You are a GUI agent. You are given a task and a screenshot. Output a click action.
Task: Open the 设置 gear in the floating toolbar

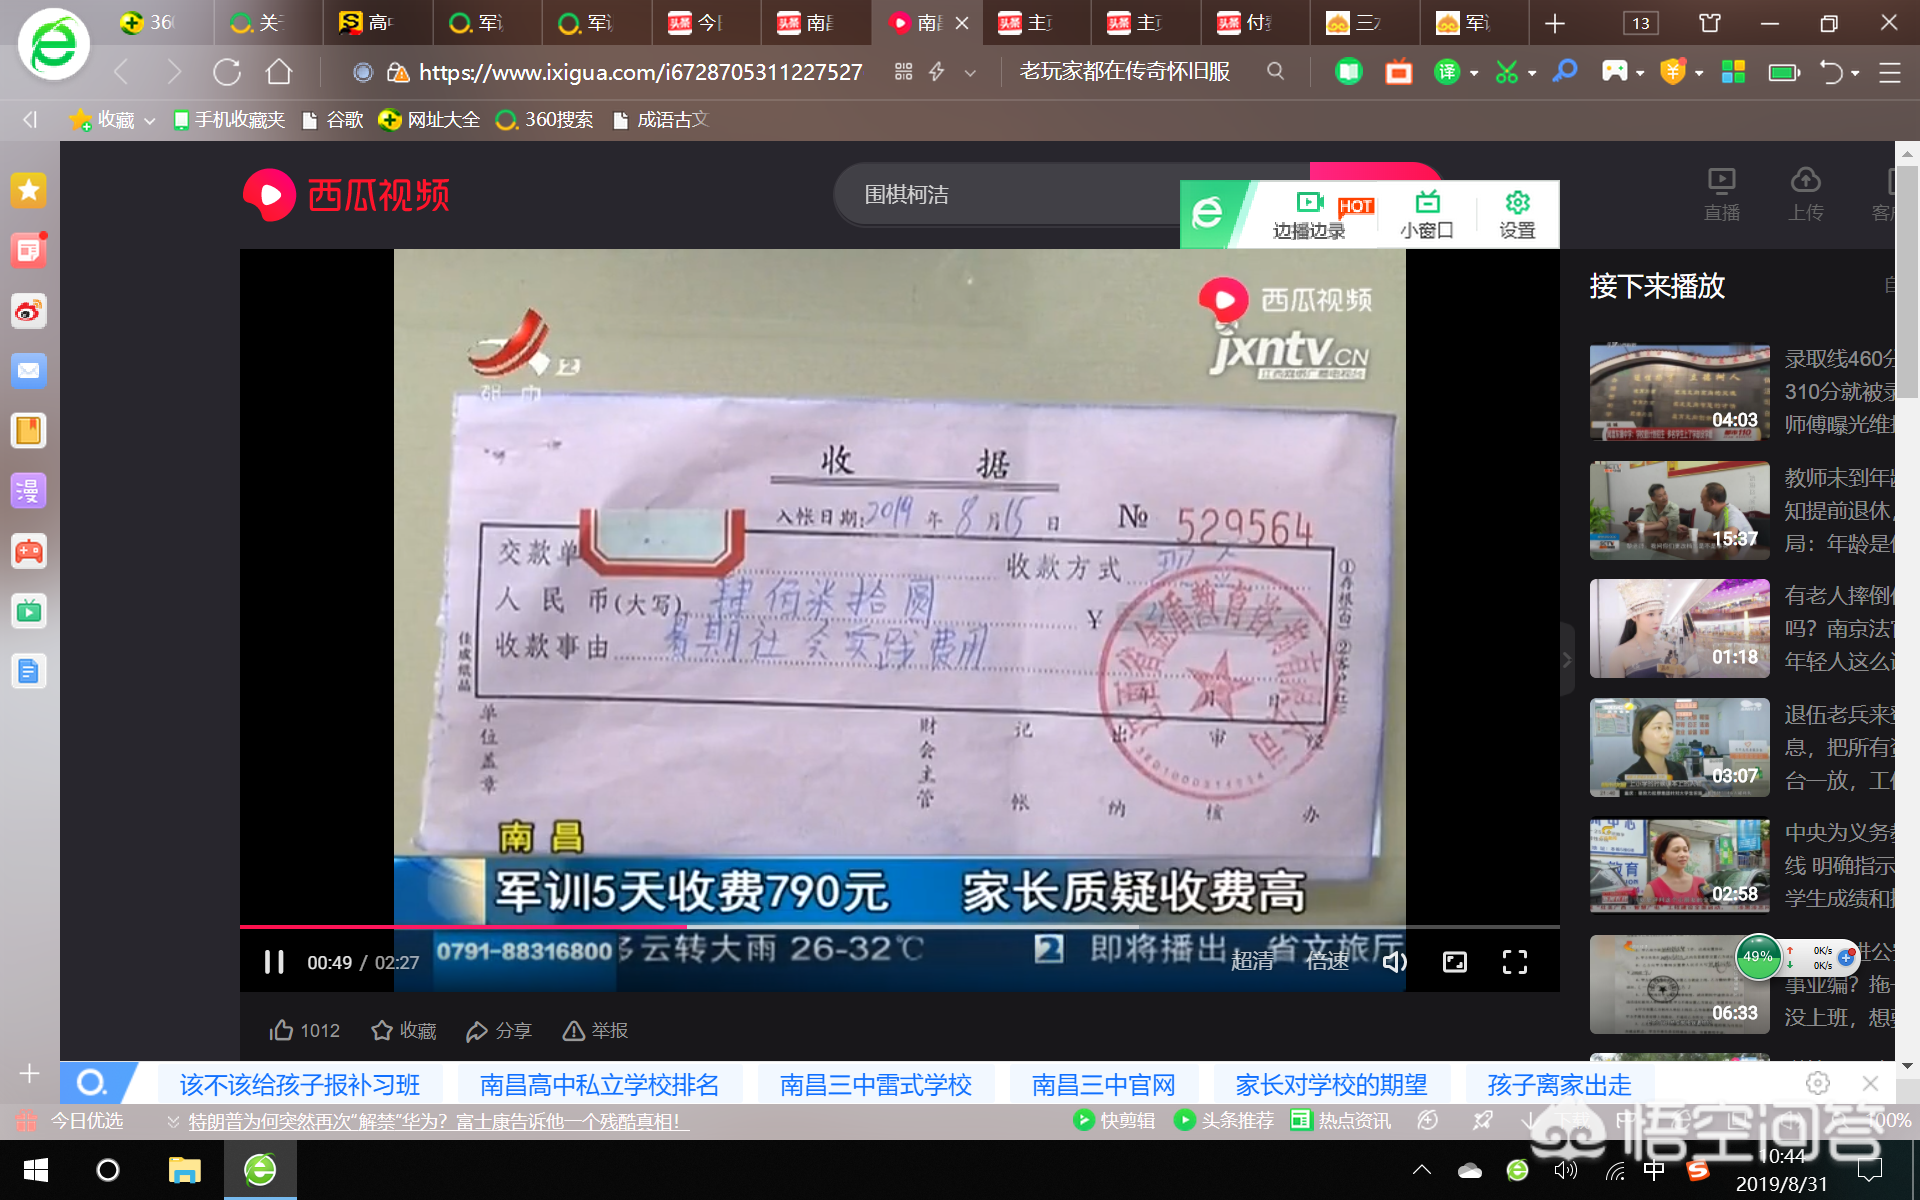pyautogui.click(x=1517, y=203)
